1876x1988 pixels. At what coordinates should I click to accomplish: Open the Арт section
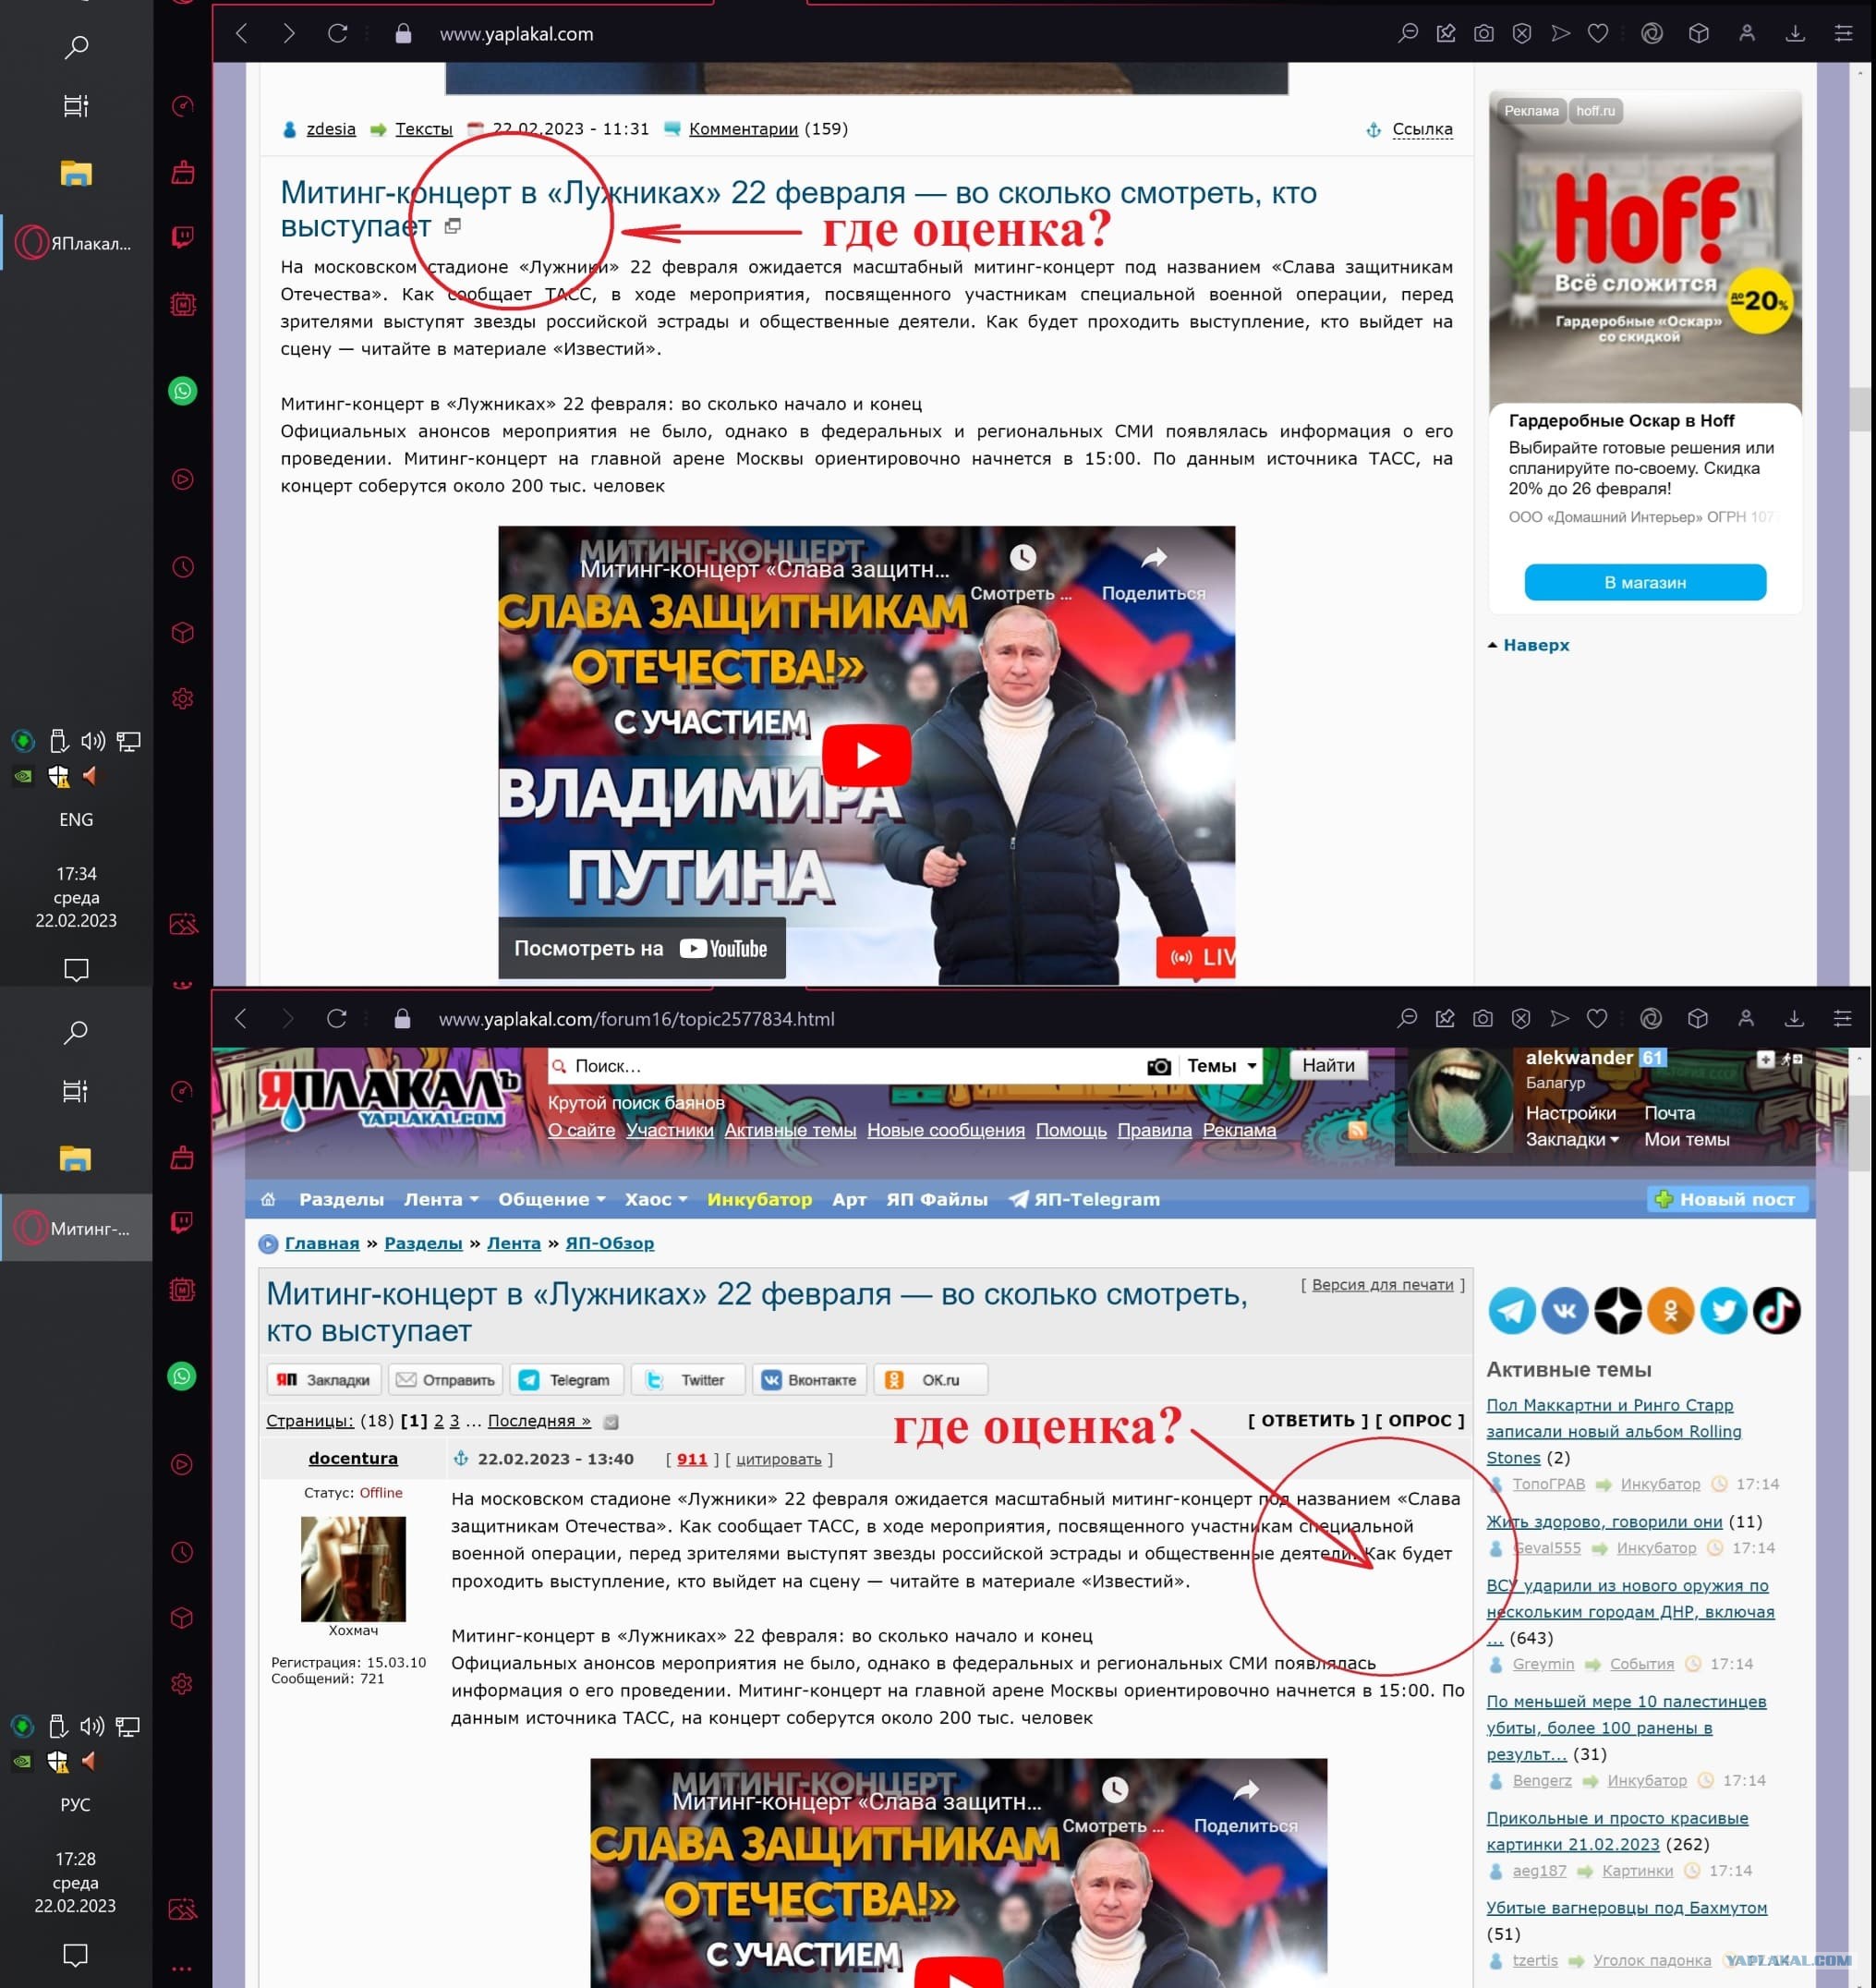(849, 1199)
